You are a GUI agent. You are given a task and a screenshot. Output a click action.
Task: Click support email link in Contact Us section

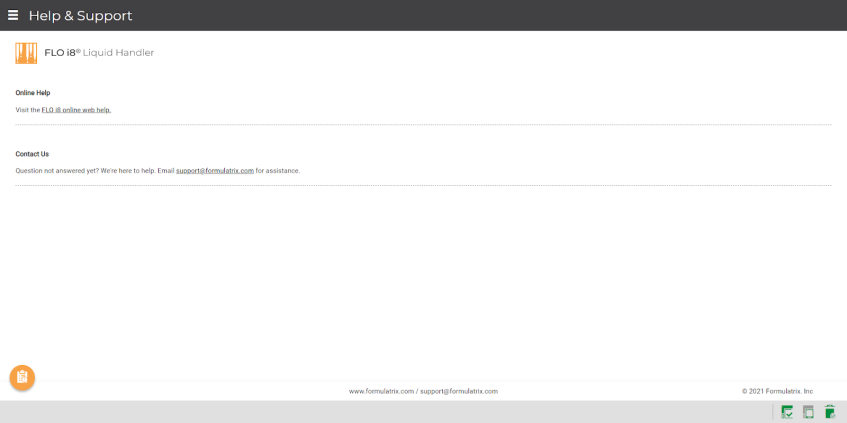coord(215,171)
